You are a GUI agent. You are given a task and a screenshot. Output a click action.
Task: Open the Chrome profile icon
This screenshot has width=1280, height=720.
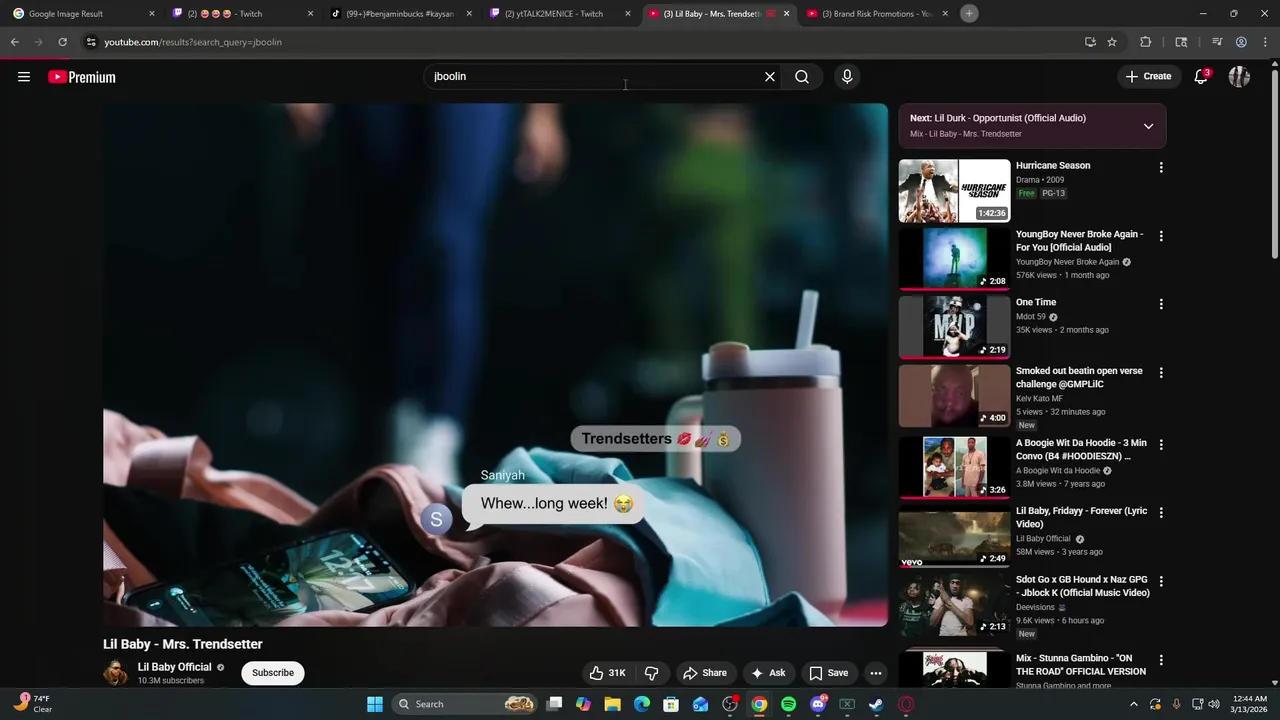click(x=1241, y=42)
